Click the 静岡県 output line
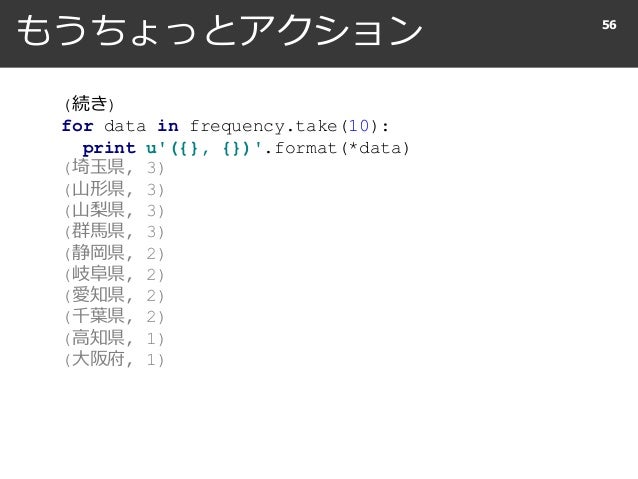638x479 pixels. [x=114, y=253]
